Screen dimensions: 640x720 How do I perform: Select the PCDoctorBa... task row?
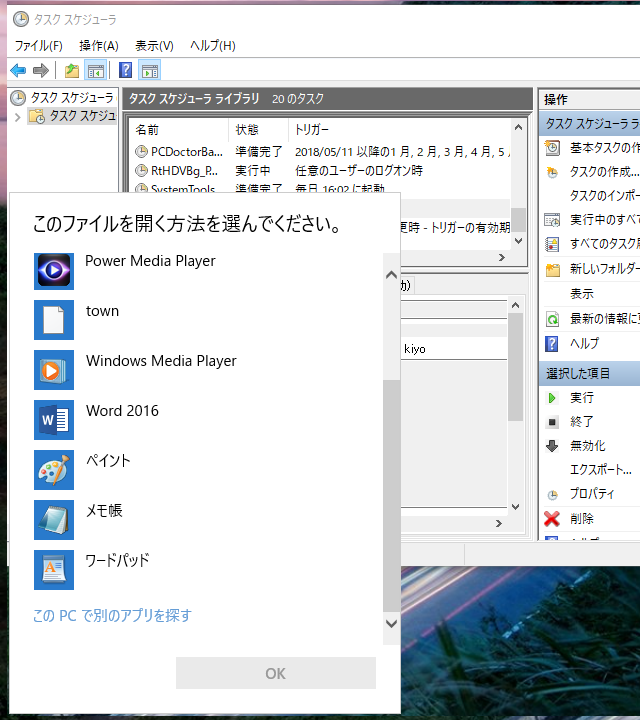coord(320,152)
